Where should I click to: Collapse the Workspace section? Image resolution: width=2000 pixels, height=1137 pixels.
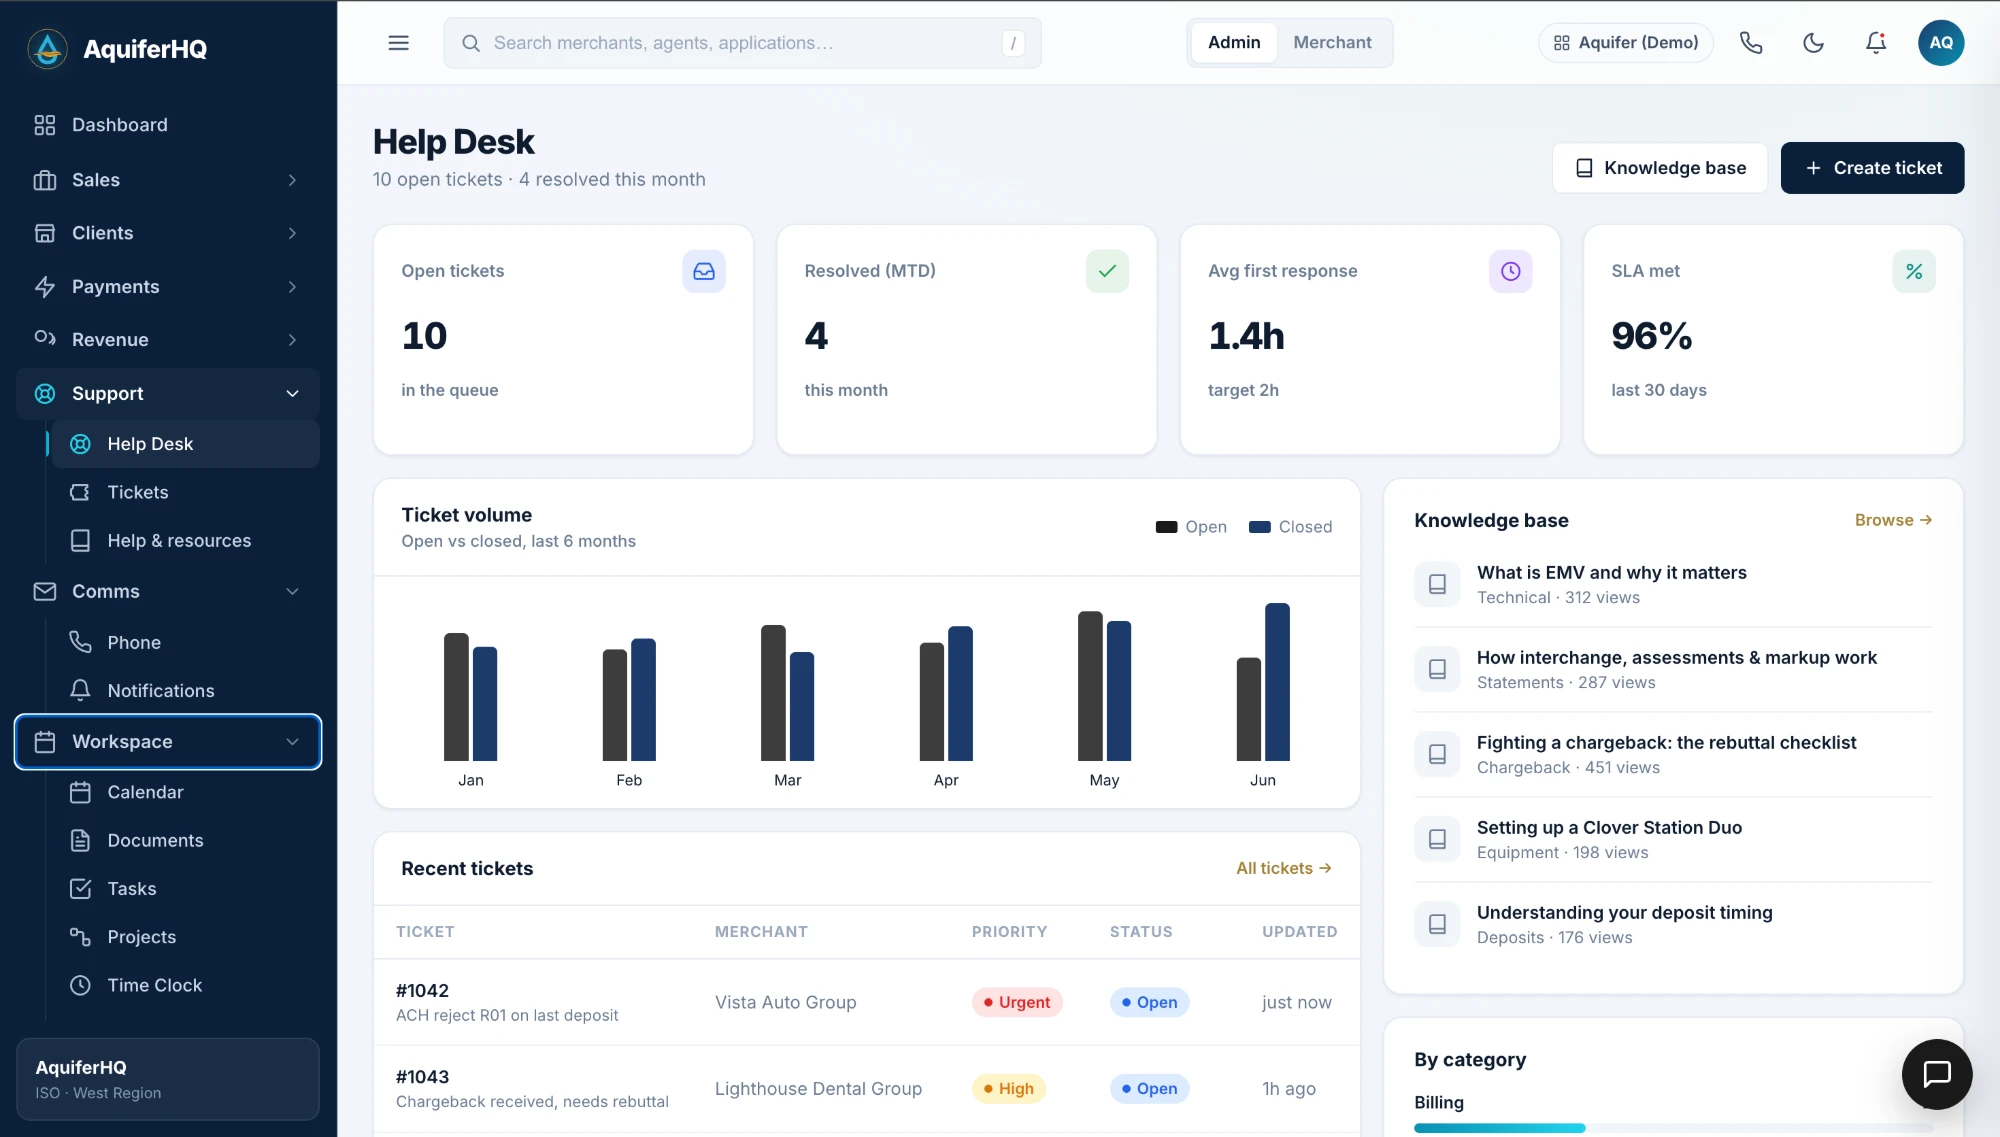(168, 742)
